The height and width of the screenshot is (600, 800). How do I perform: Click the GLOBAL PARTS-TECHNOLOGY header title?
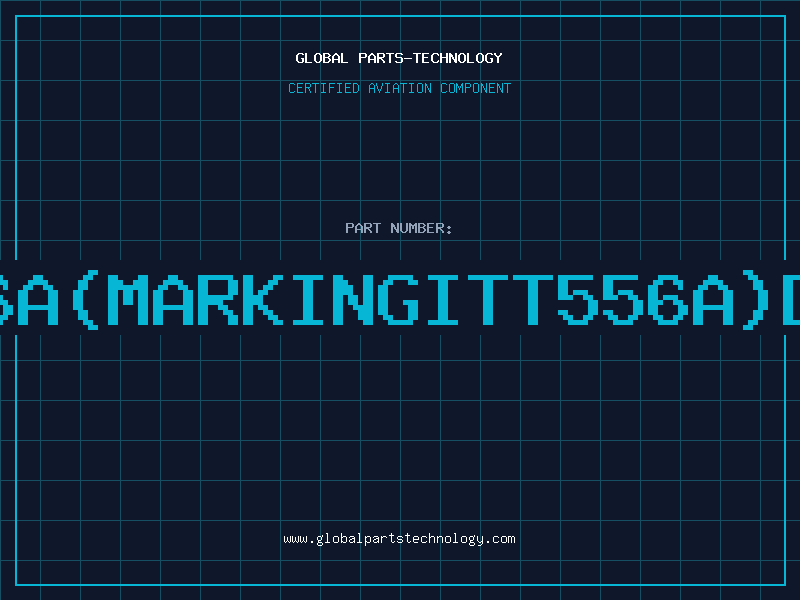point(399,58)
